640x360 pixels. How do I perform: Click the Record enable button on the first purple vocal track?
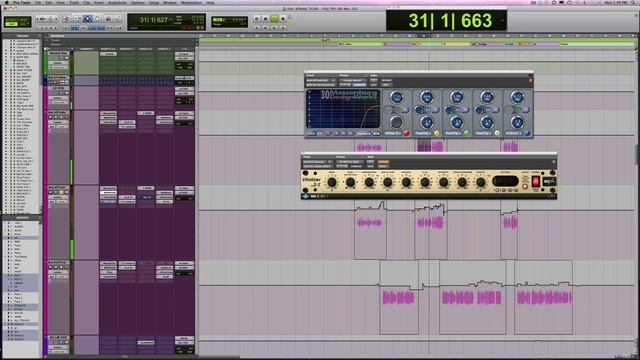51,117
